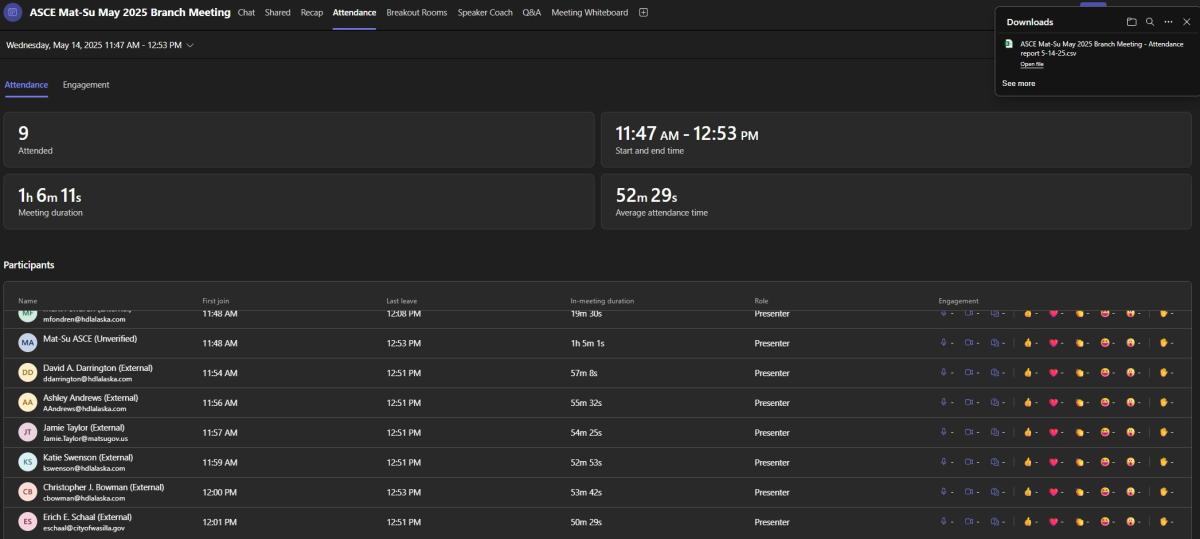Click Erich E. Schaal thumbs-up reaction icon
The height and width of the screenshot is (539, 1200).
pos(1027,522)
